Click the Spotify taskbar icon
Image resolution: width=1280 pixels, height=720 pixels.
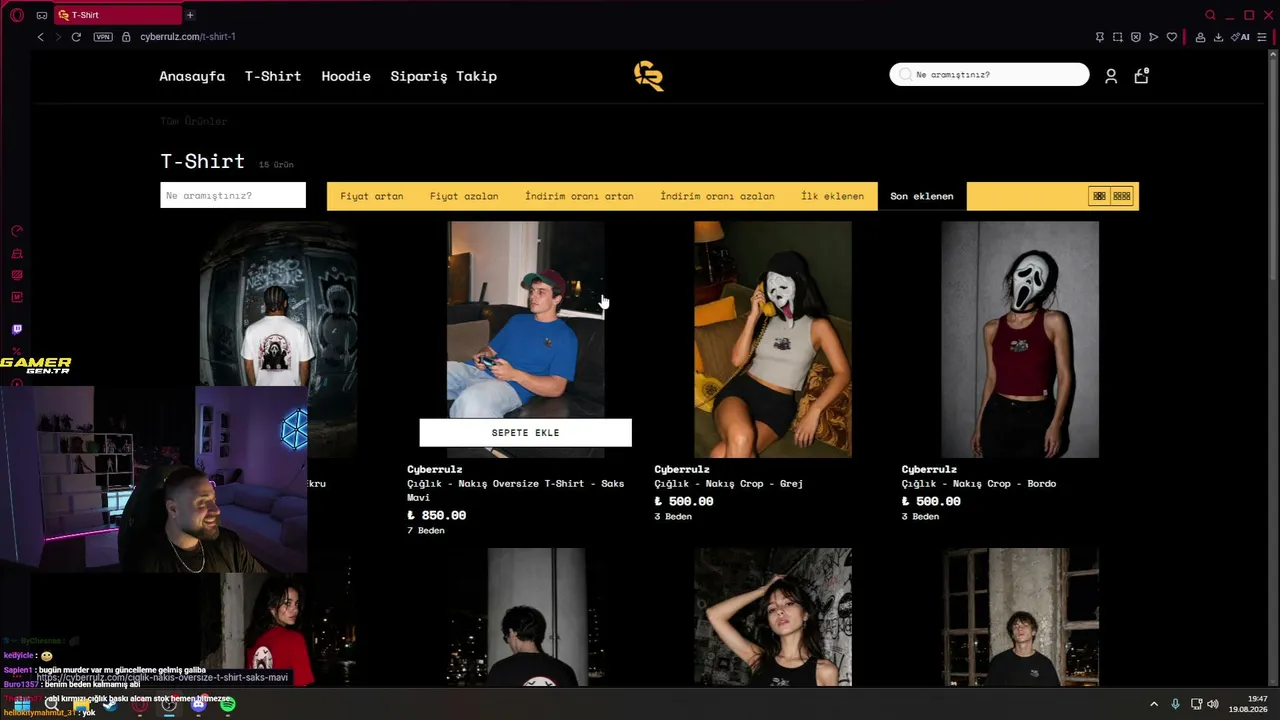(228, 705)
